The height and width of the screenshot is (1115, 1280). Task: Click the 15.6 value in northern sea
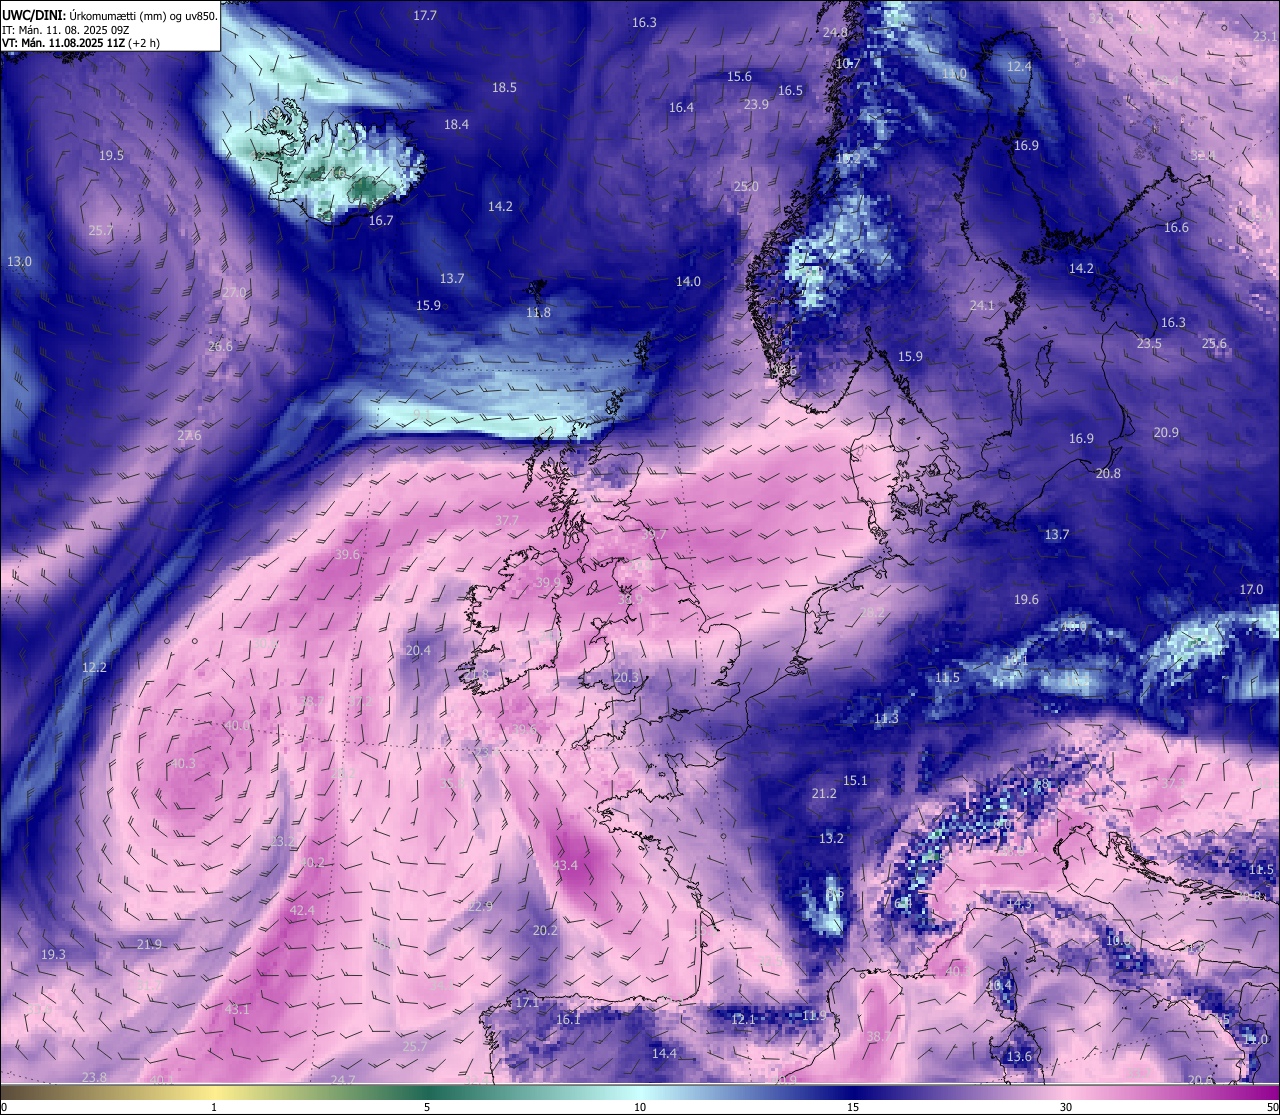click(739, 76)
